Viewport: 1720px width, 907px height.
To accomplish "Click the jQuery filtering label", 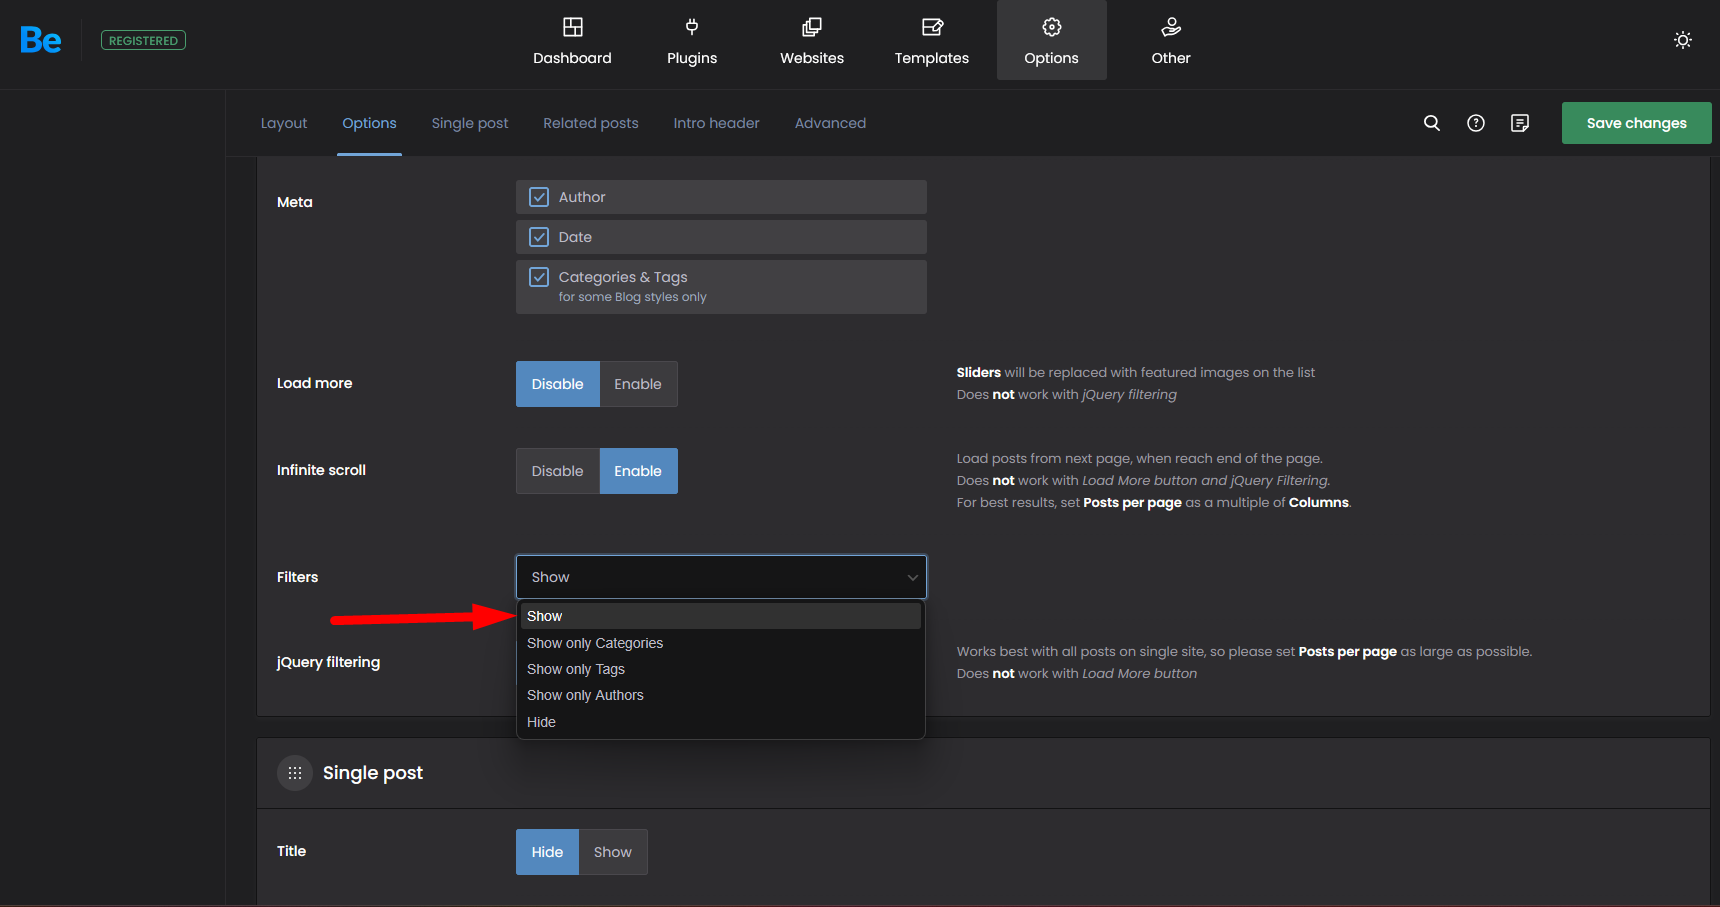I will pyautogui.click(x=328, y=662).
